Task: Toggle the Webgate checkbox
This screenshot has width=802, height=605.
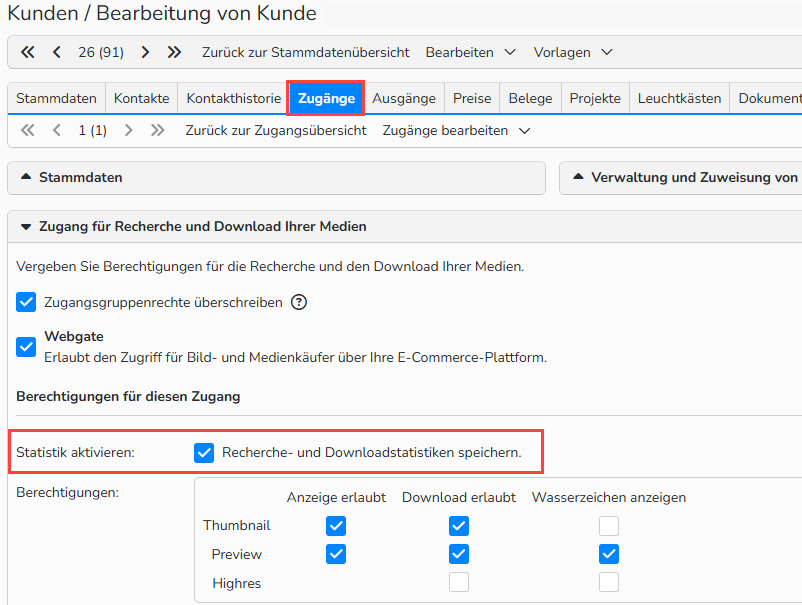Action: coord(26,347)
